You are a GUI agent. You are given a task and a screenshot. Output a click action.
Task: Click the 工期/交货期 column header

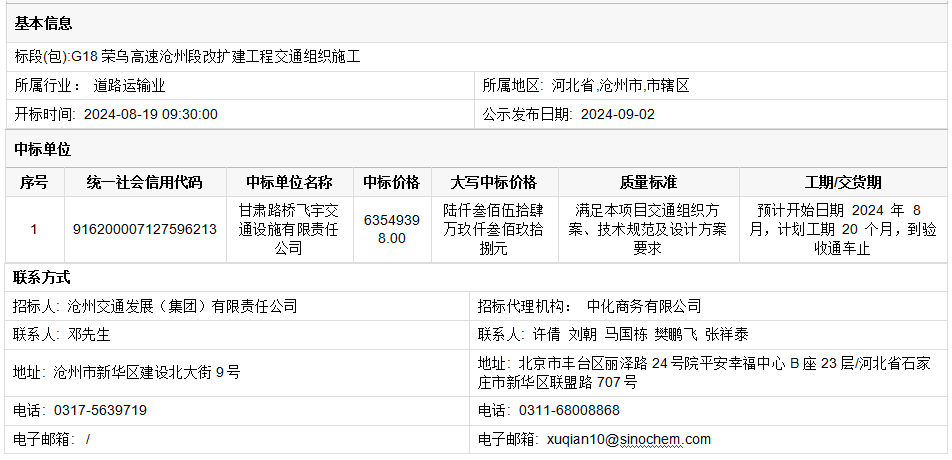[x=843, y=182]
